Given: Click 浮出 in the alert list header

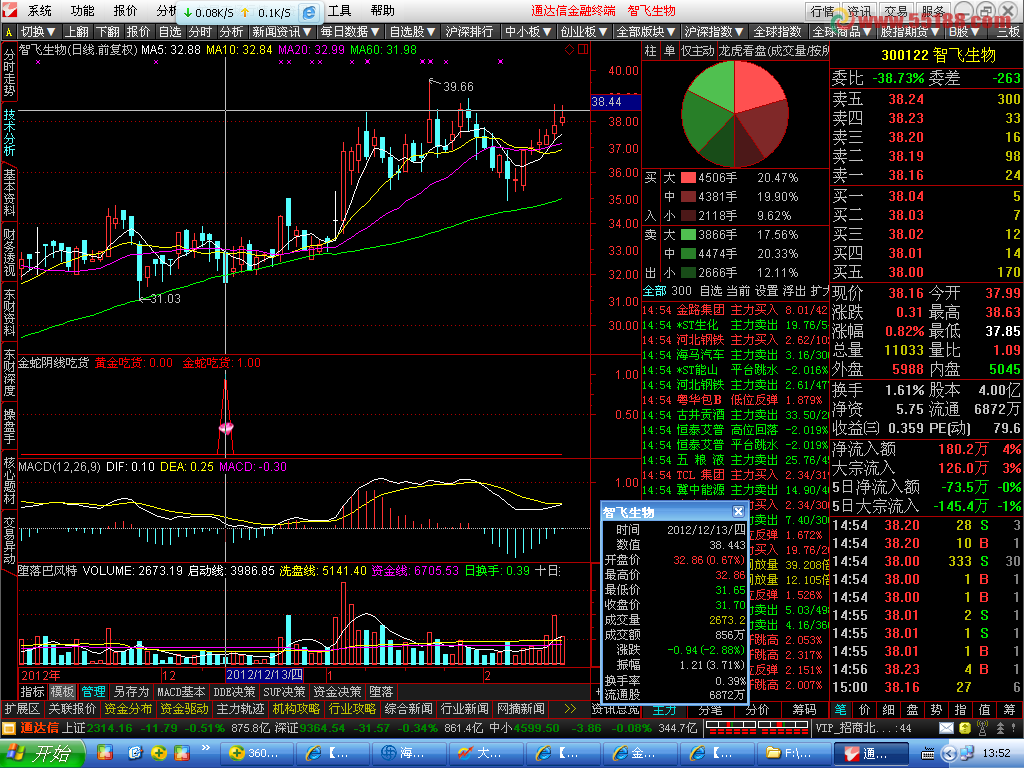Looking at the screenshot, I should pos(794,291).
